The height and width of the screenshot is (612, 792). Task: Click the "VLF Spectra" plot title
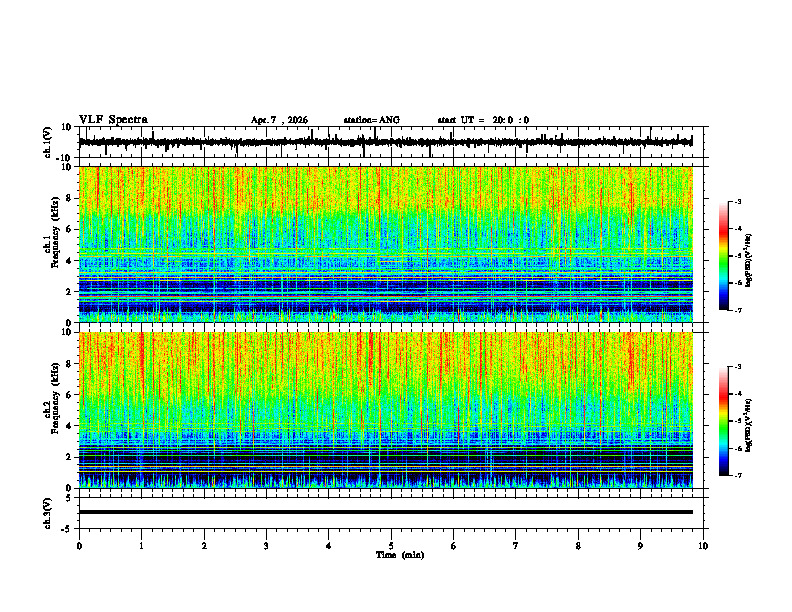click(113, 119)
